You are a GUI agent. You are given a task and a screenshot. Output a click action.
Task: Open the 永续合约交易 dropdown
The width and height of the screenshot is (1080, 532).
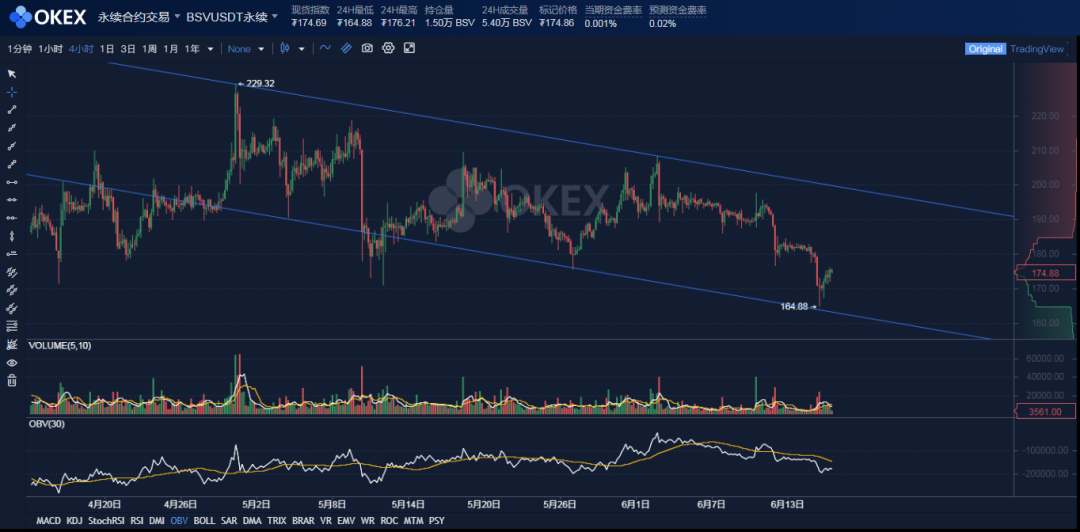click(140, 17)
